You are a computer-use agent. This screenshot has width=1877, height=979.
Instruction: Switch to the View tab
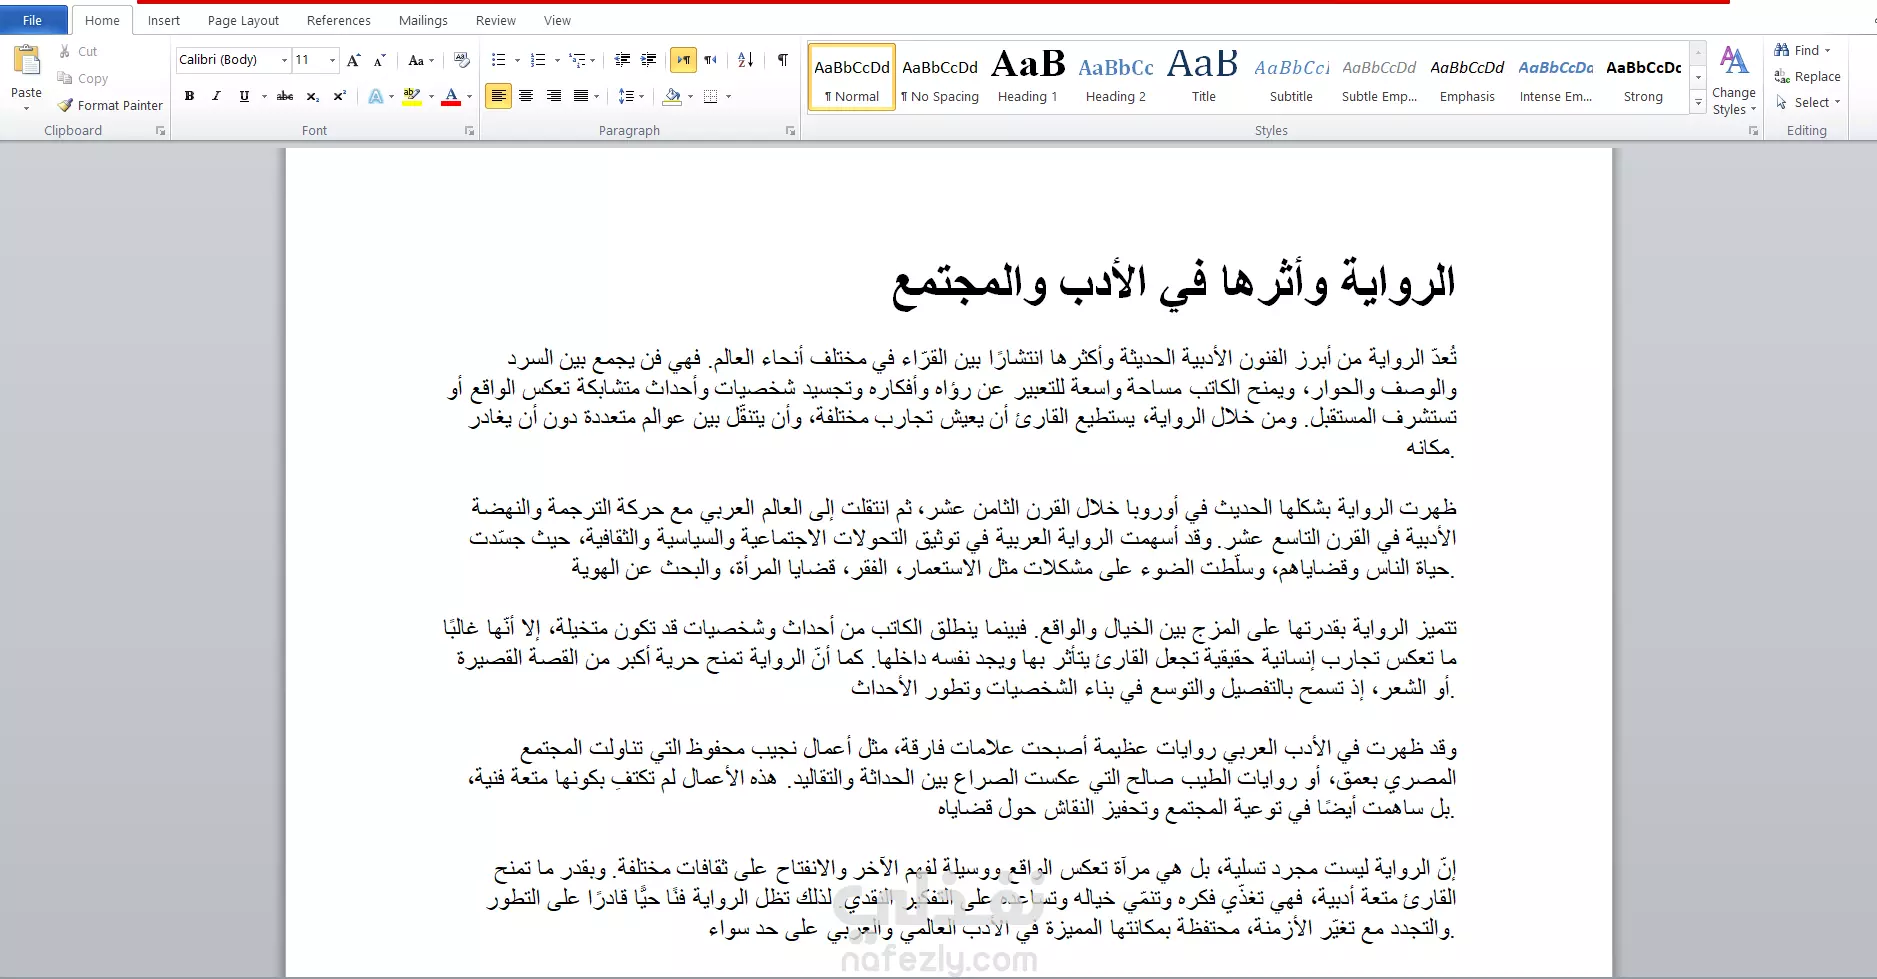557,20
